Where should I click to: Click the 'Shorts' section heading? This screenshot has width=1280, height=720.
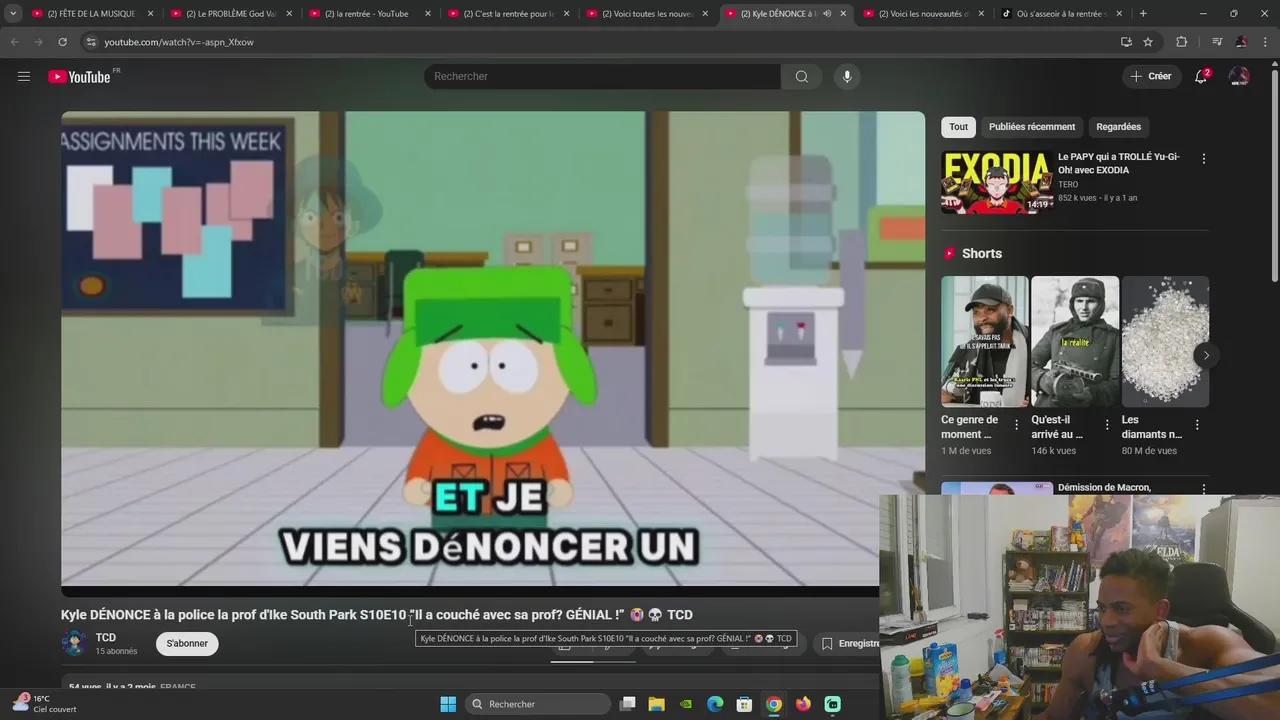click(981, 254)
